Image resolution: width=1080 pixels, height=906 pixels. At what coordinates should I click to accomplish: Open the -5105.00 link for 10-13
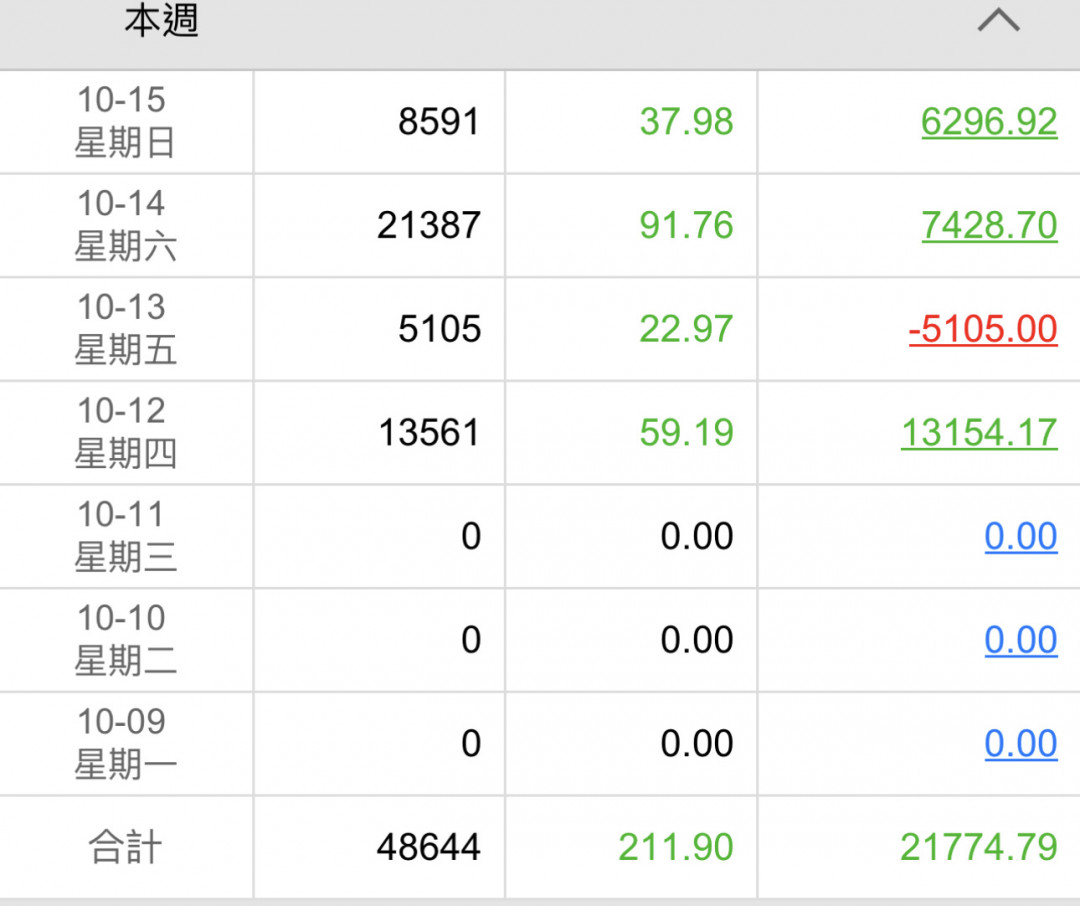[x=983, y=329]
